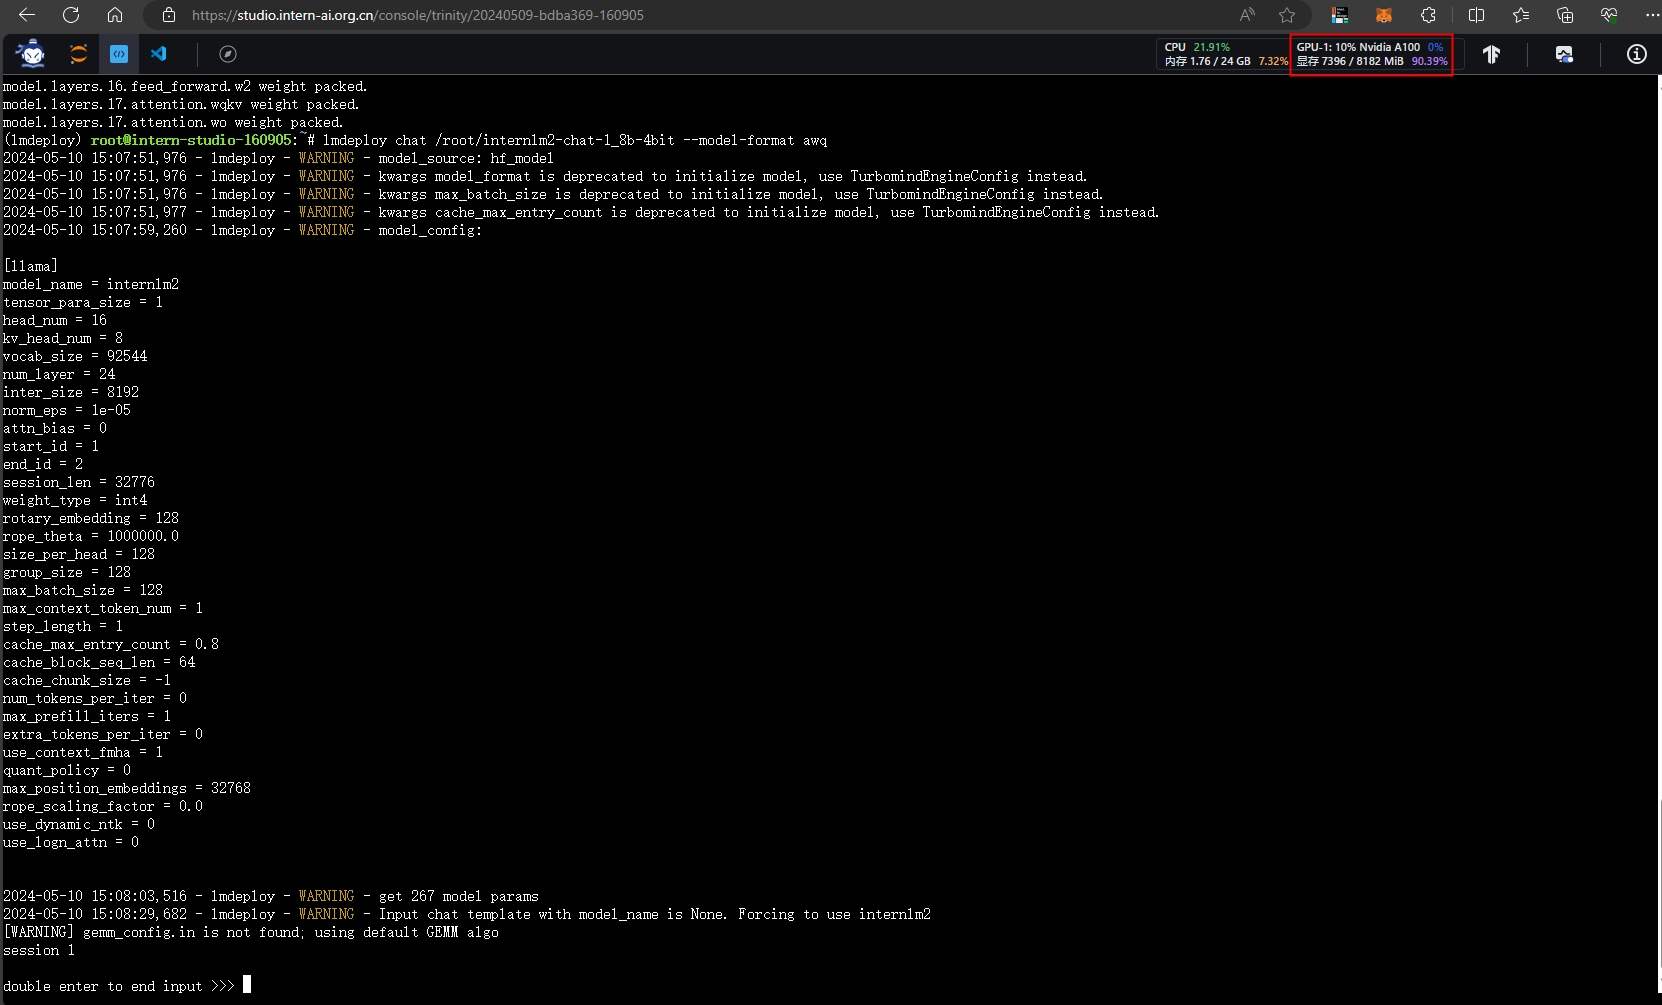This screenshot has height=1005, width=1662.
Task: Click 'model_source: hf_model' warning line
Action: coord(279,158)
